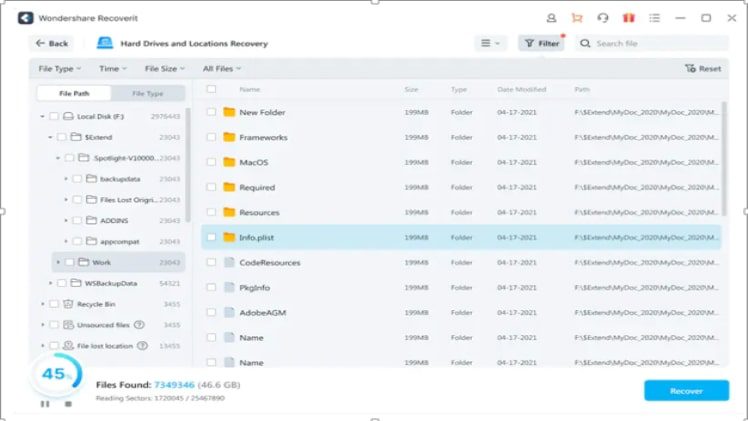748x421 pixels.
Task: Click the 7349346 files found count
Action: tap(174, 385)
